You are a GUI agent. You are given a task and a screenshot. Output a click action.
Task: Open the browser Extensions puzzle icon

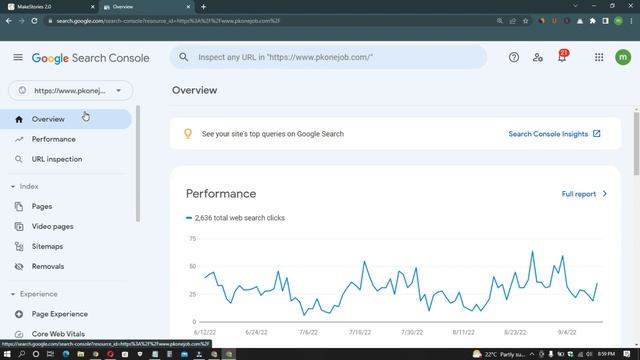(593, 21)
